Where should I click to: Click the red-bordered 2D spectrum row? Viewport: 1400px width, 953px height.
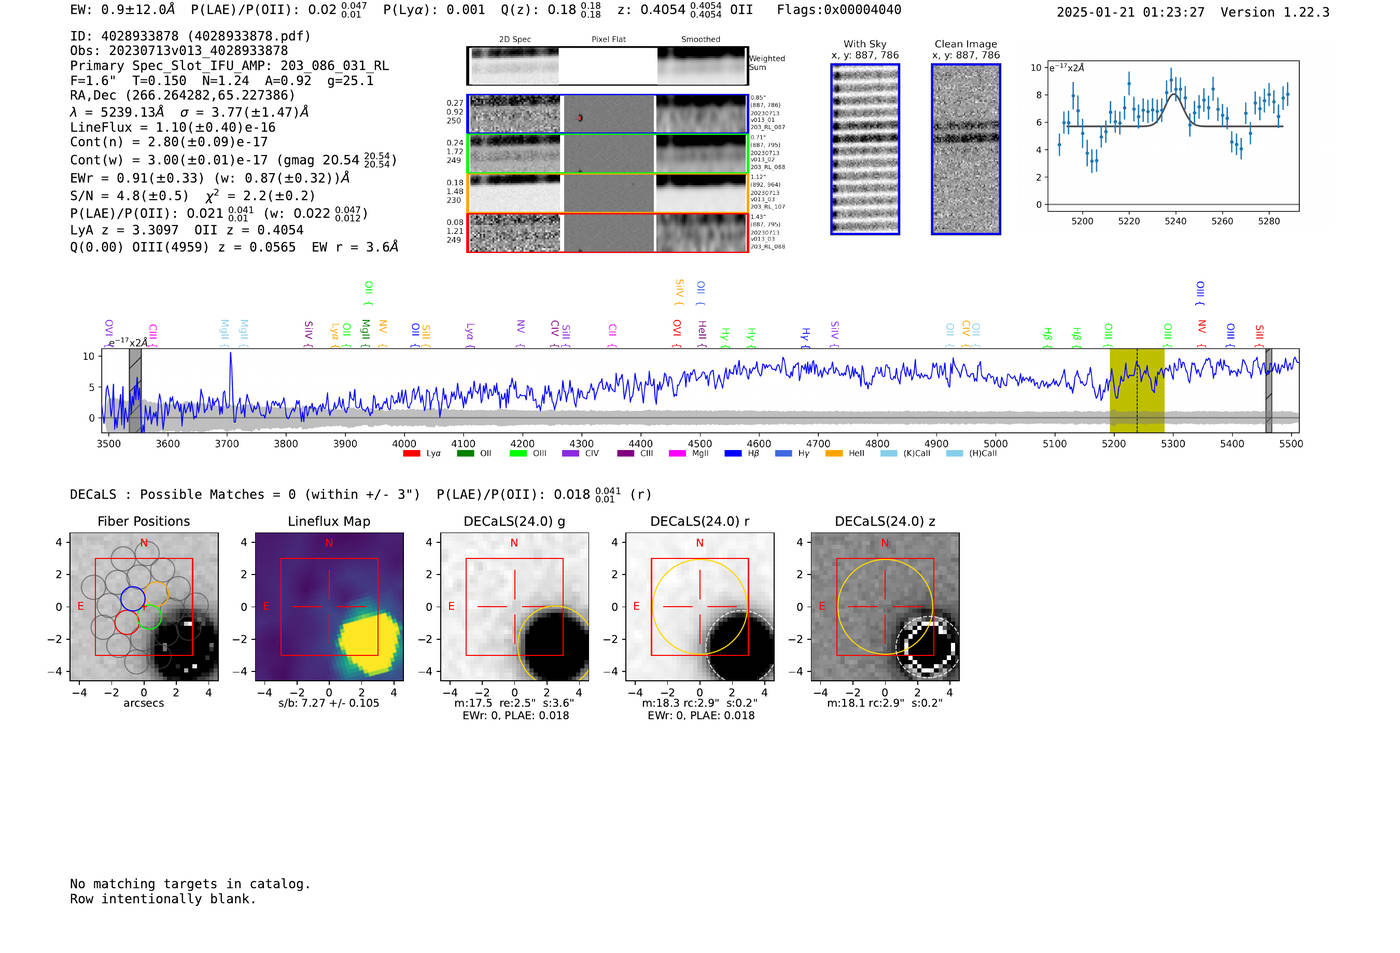(x=607, y=232)
